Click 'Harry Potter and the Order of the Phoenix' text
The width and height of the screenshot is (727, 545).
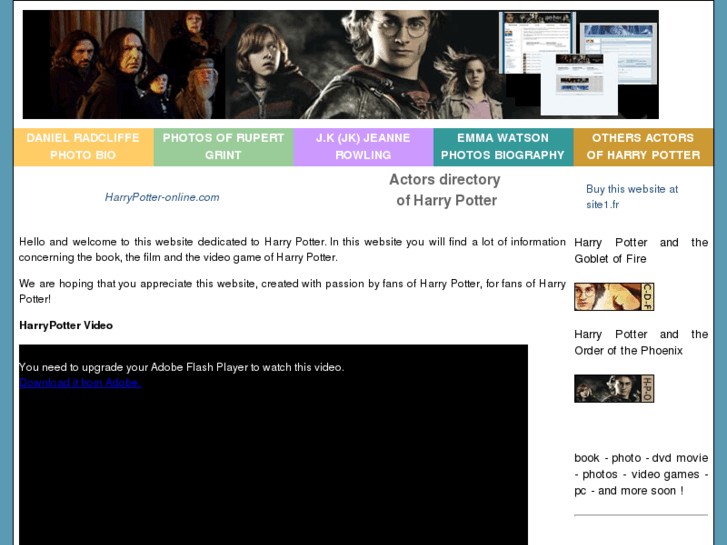click(641, 342)
